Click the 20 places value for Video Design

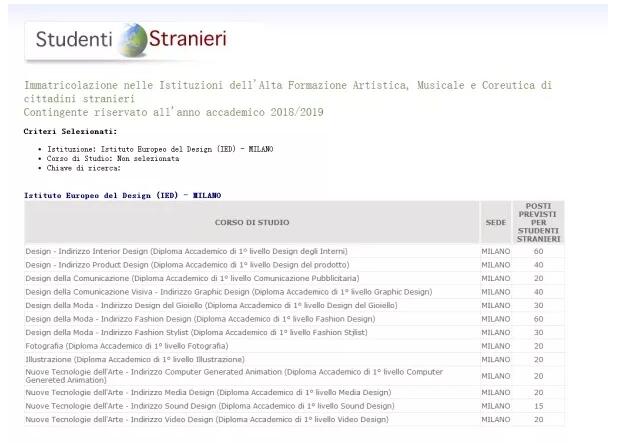(538, 419)
